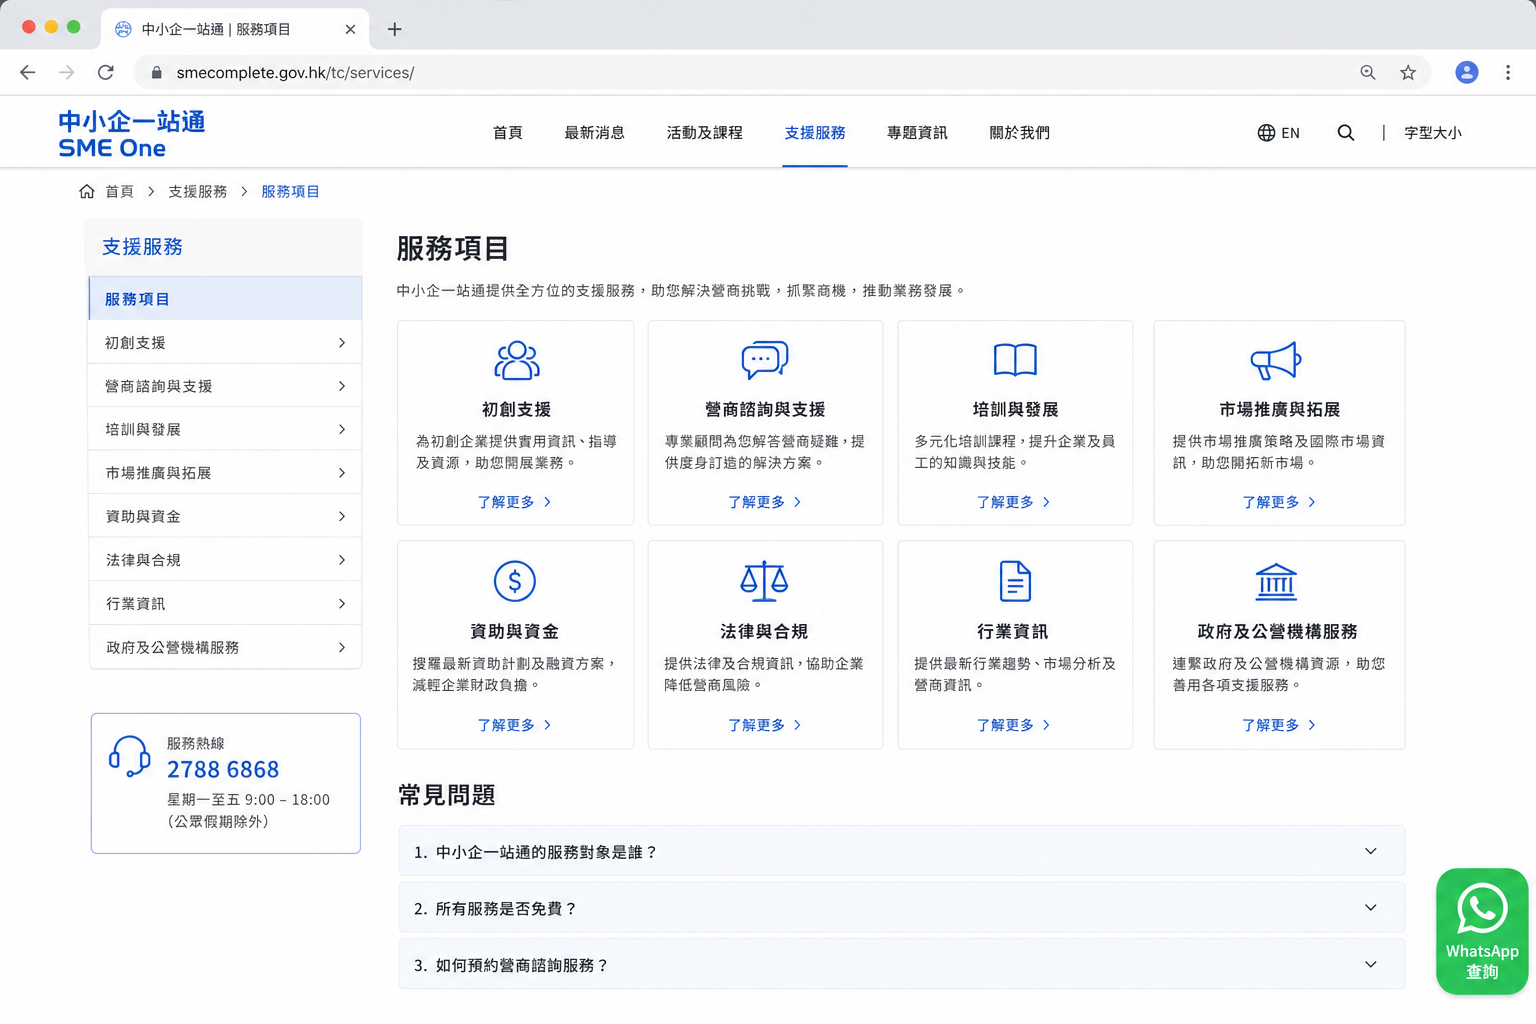Click hotline number 2788 6868
Image resolution: width=1536 pixels, height=1024 pixels.
(223, 769)
